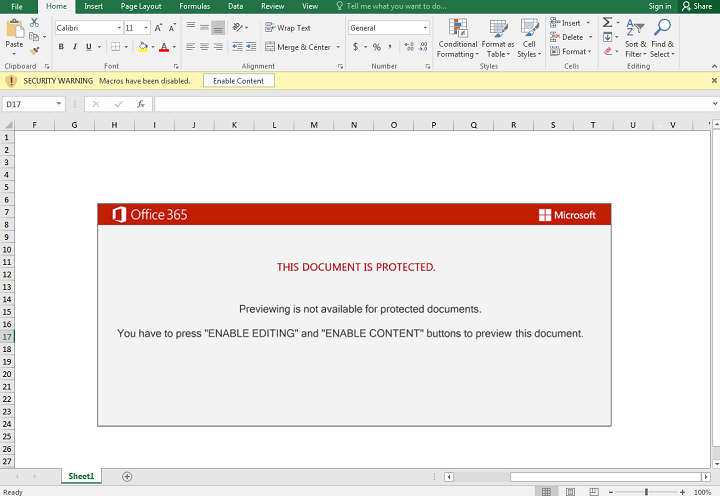
Task: Toggle Bold formatting
Action: (x=61, y=47)
